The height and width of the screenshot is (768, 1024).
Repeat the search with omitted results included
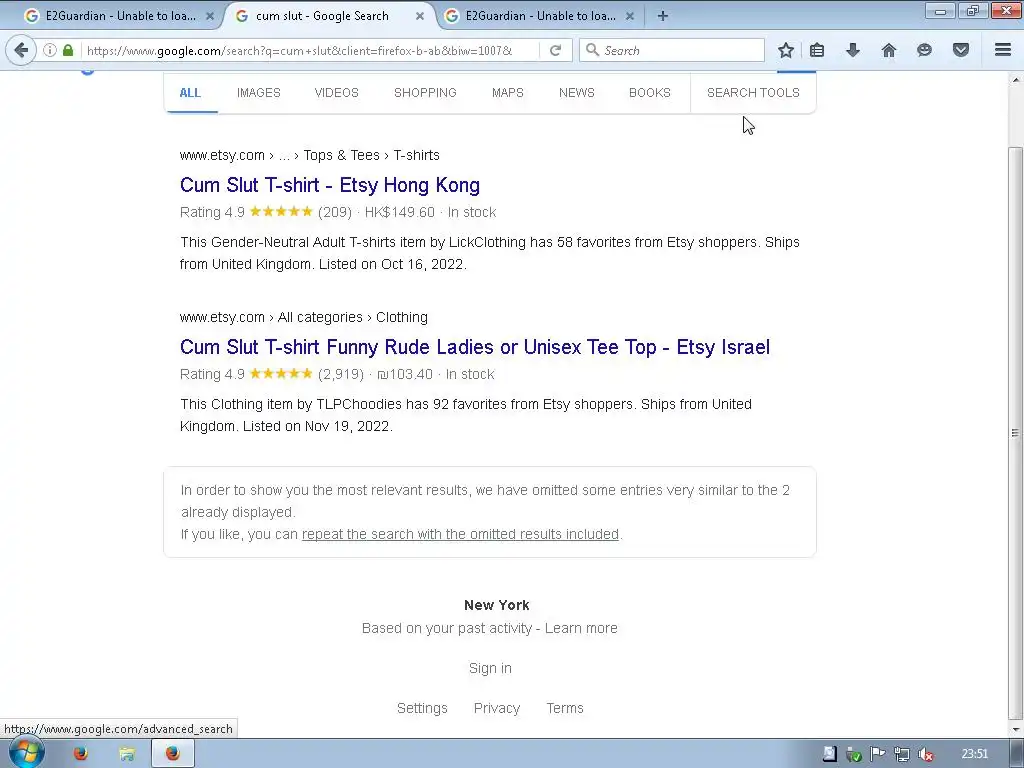(460, 534)
